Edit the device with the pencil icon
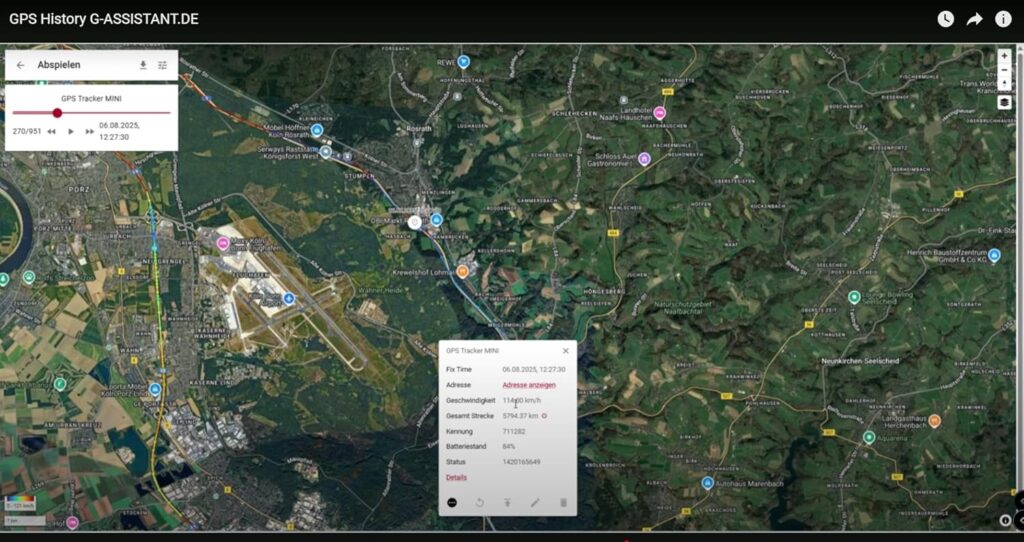1024x542 pixels. click(535, 502)
